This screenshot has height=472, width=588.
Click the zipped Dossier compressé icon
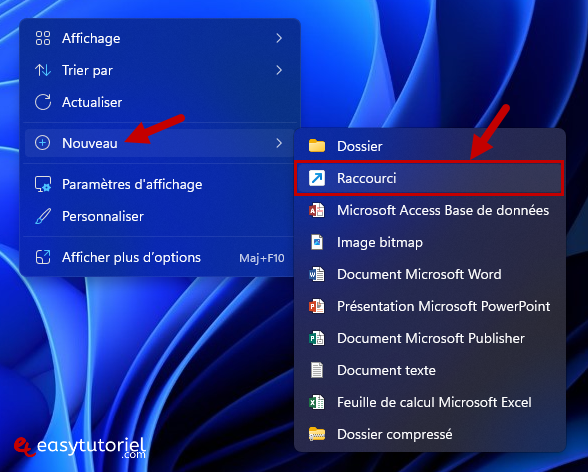point(317,434)
